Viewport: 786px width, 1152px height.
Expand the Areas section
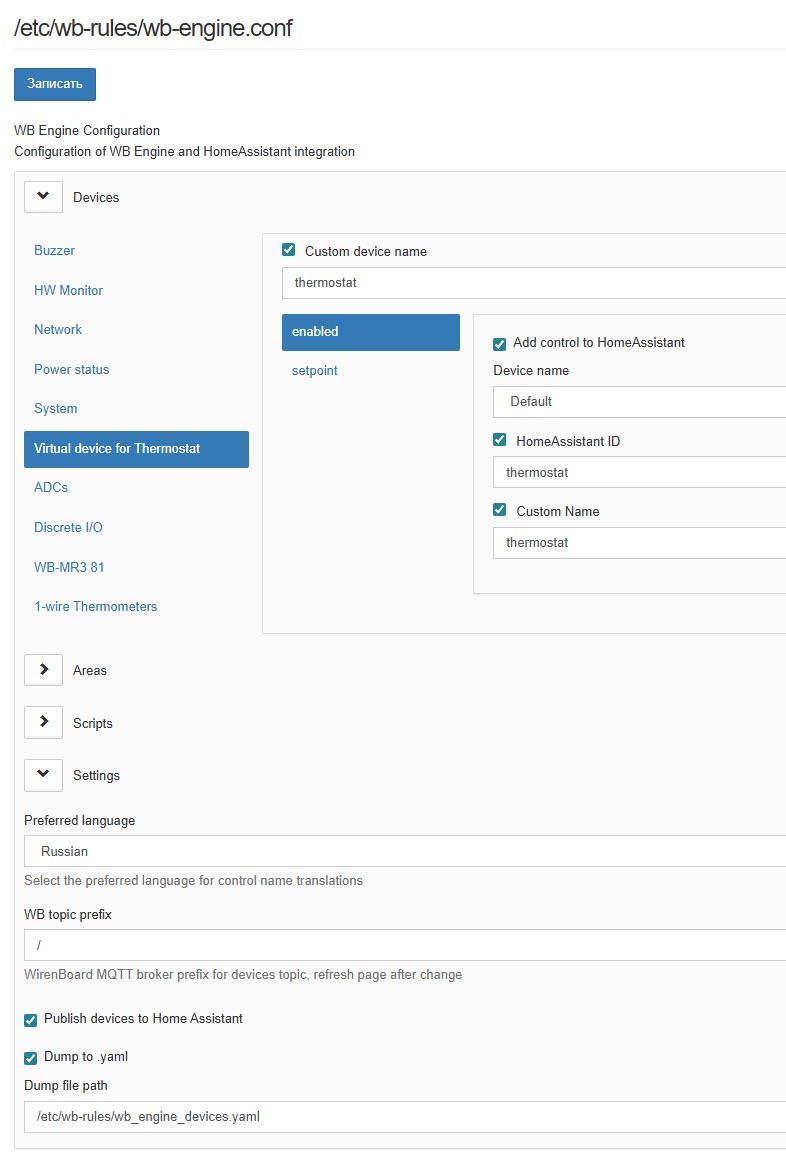coord(43,670)
